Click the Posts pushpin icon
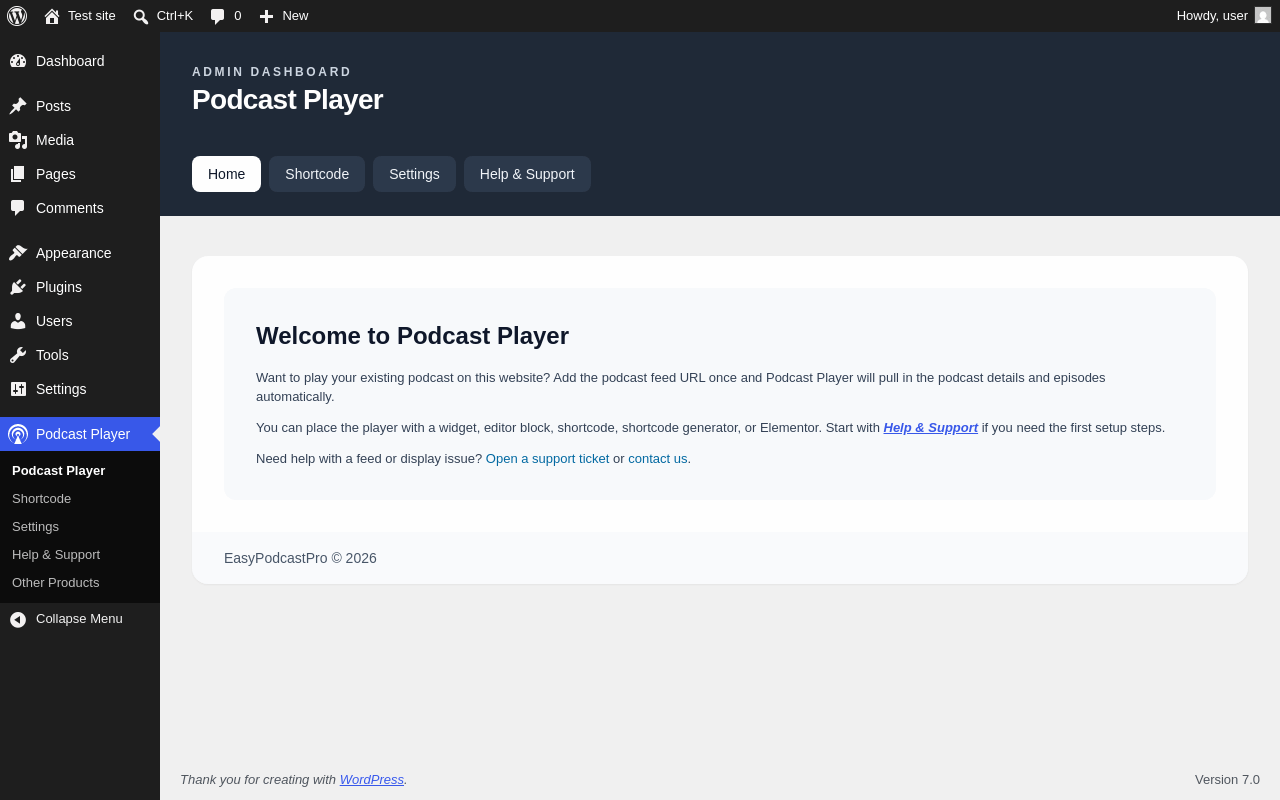Viewport: 1280px width, 800px height. point(18,106)
